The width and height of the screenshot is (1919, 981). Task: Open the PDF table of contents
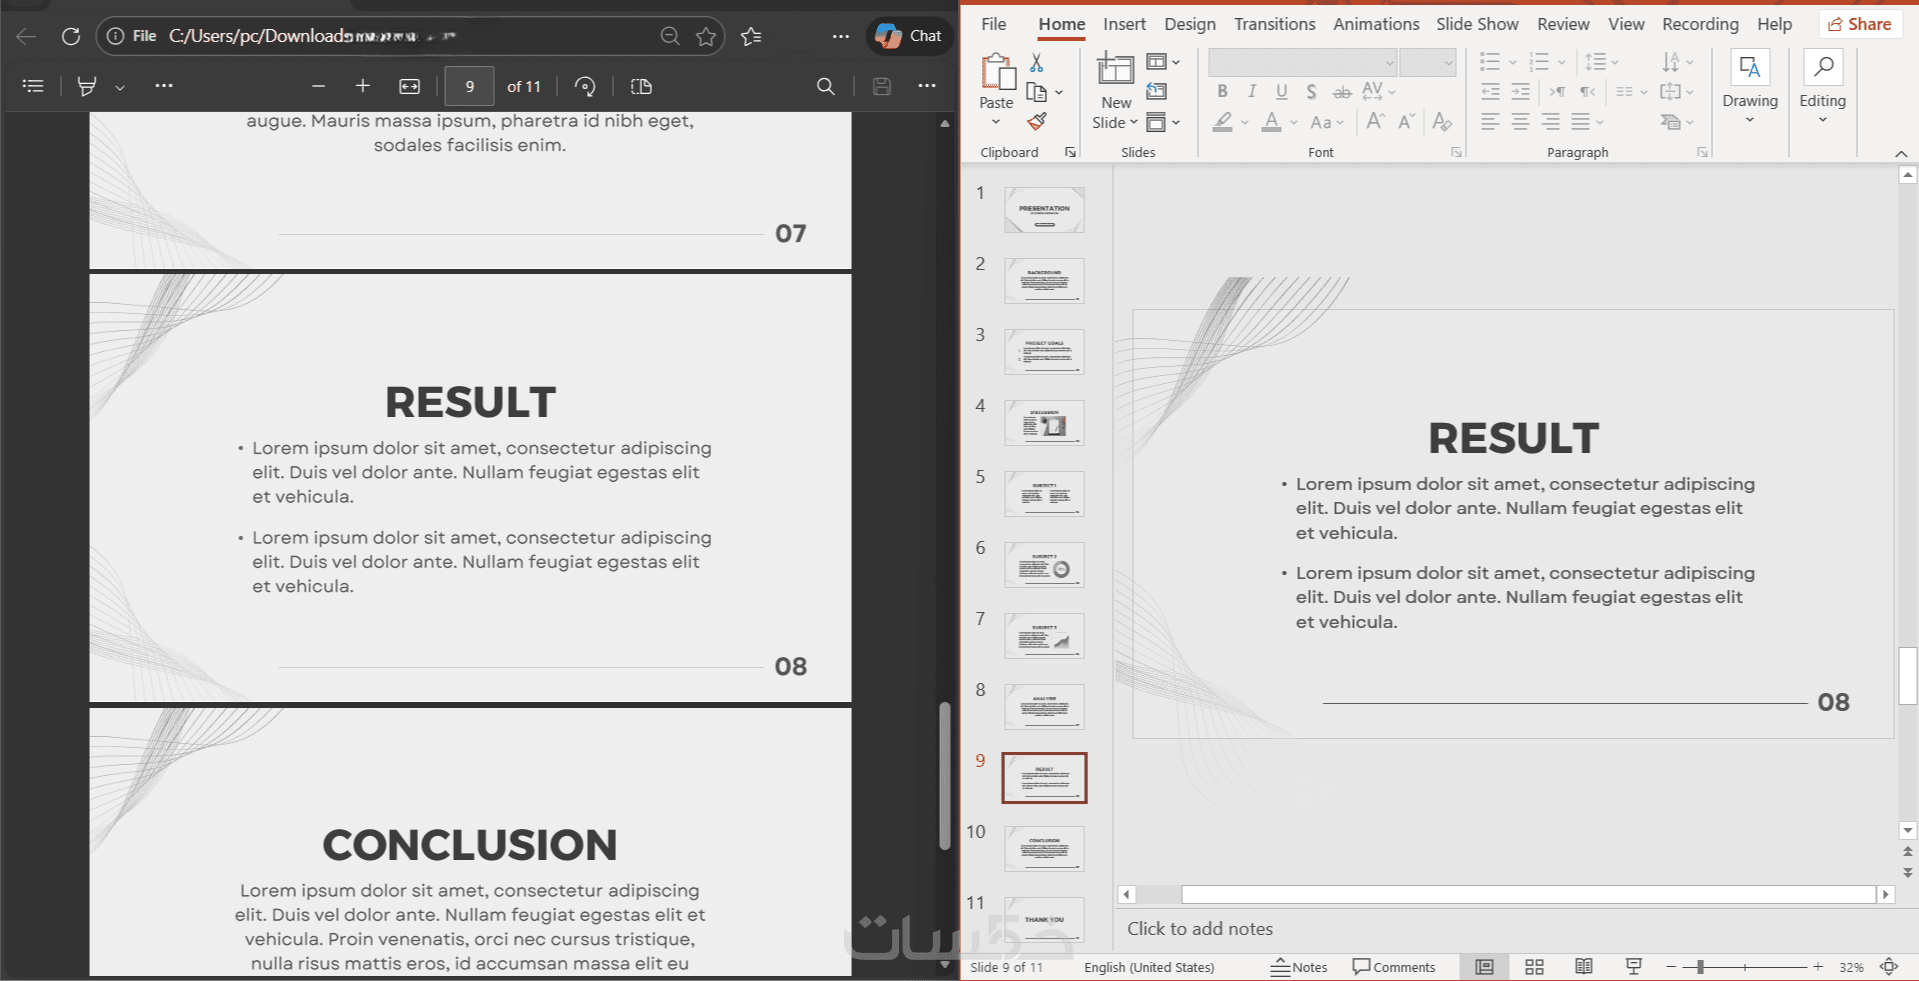(33, 87)
